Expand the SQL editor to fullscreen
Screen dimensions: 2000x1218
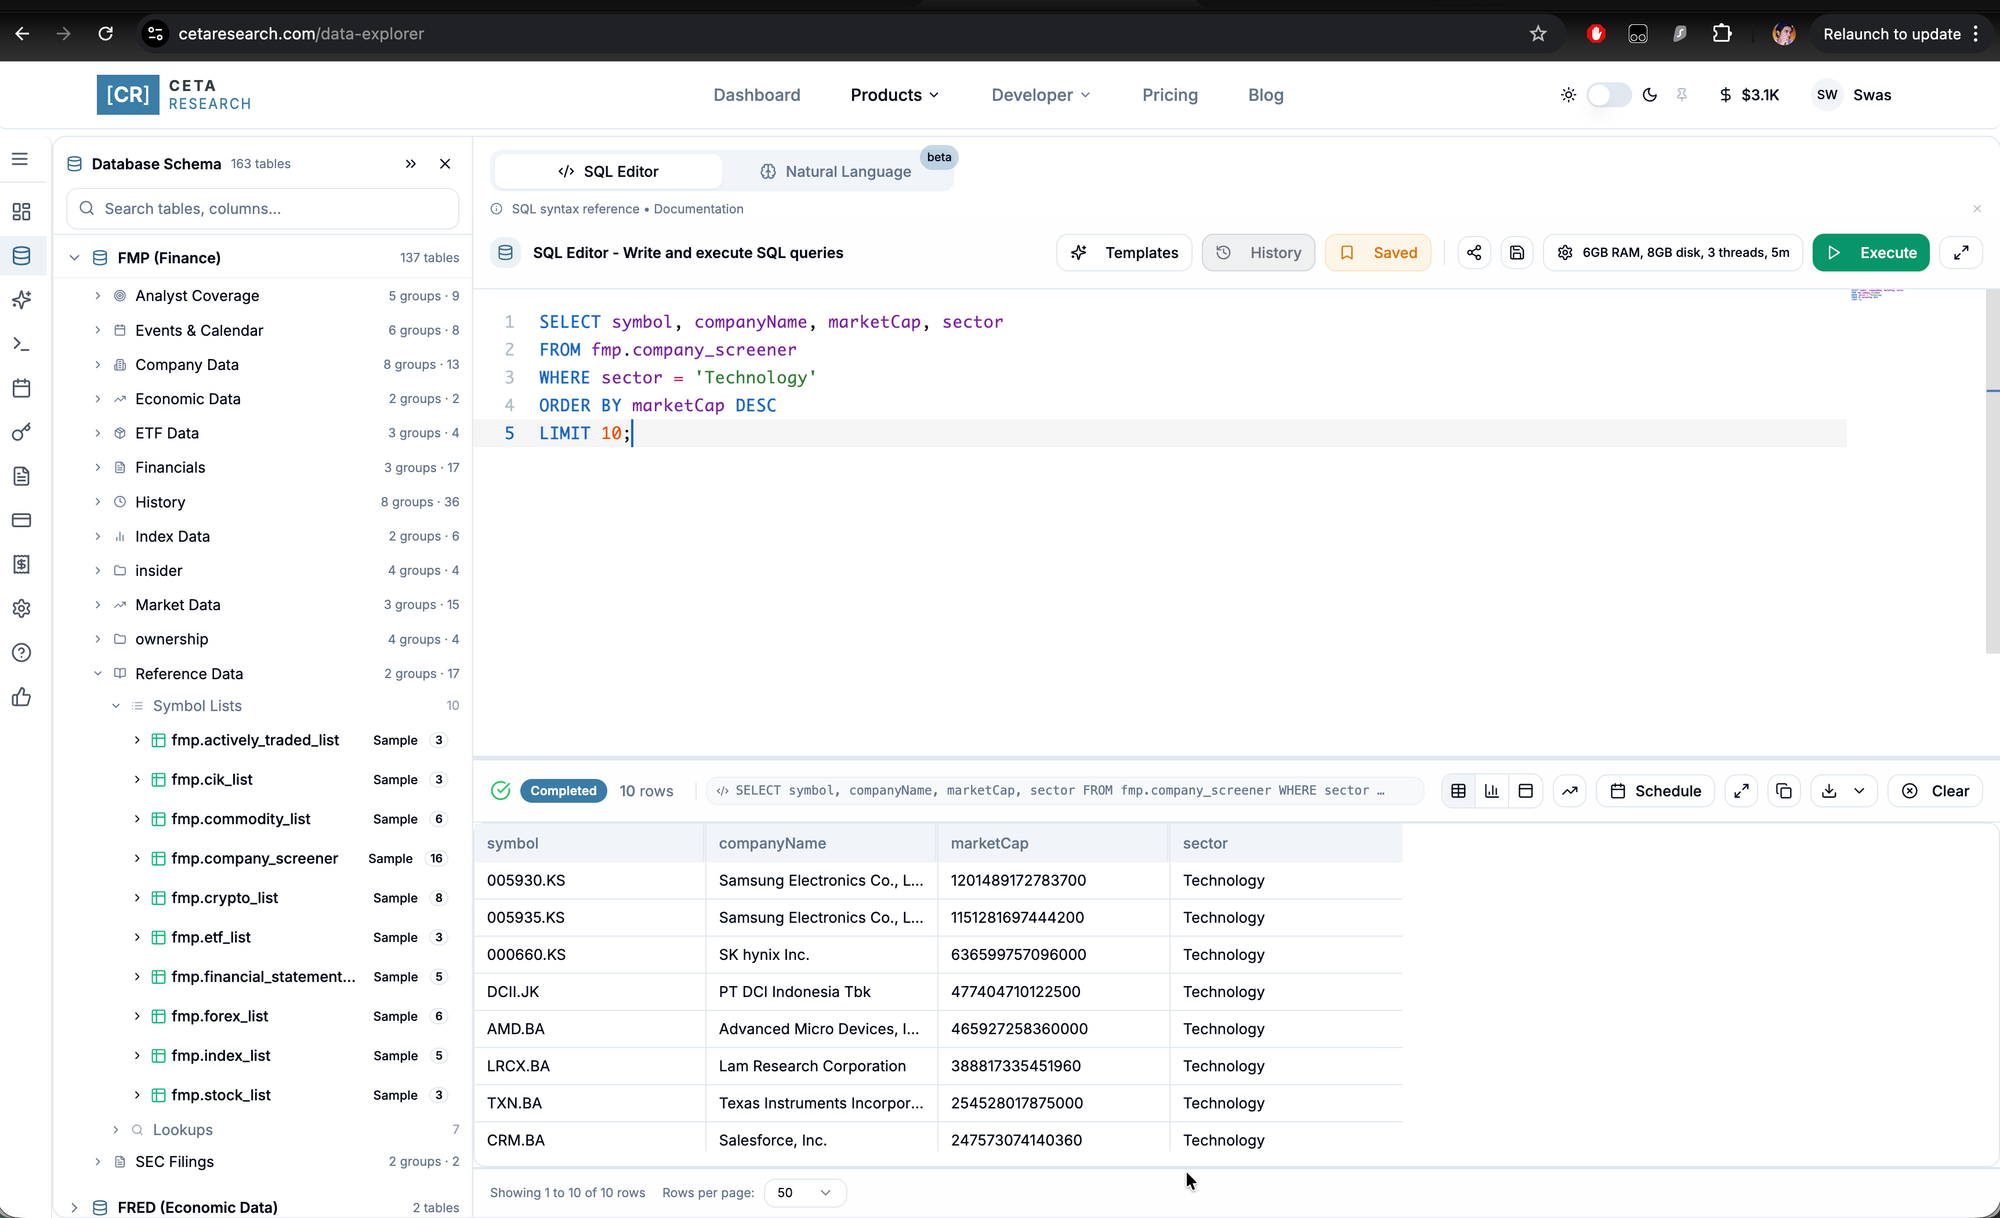[1961, 253]
